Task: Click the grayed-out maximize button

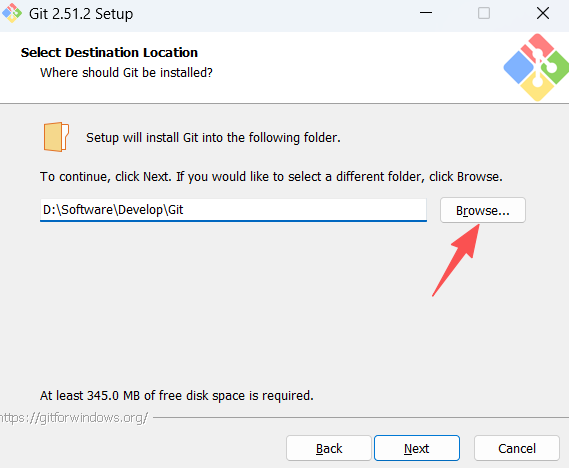Action: pyautogui.click(x=484, y=13)
